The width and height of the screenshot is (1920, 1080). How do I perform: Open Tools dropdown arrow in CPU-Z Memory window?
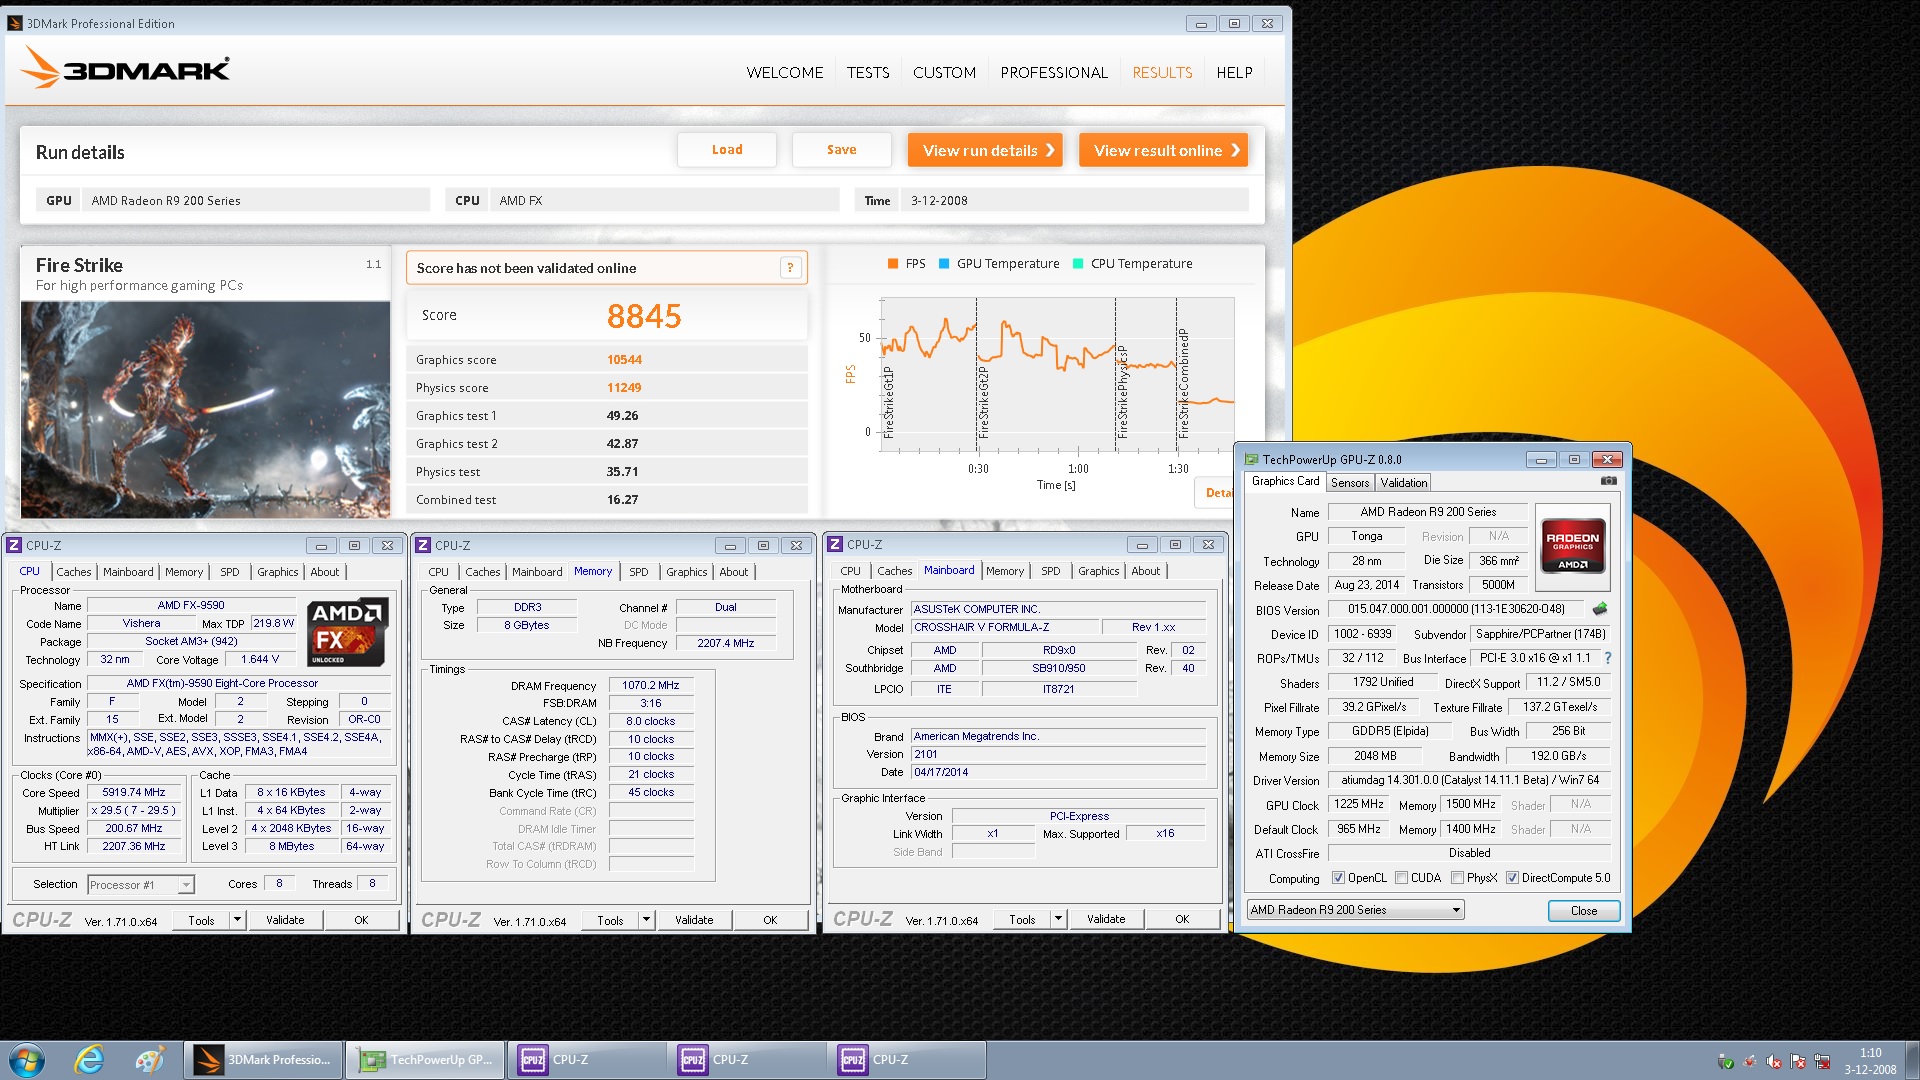[x=646, y=920]
